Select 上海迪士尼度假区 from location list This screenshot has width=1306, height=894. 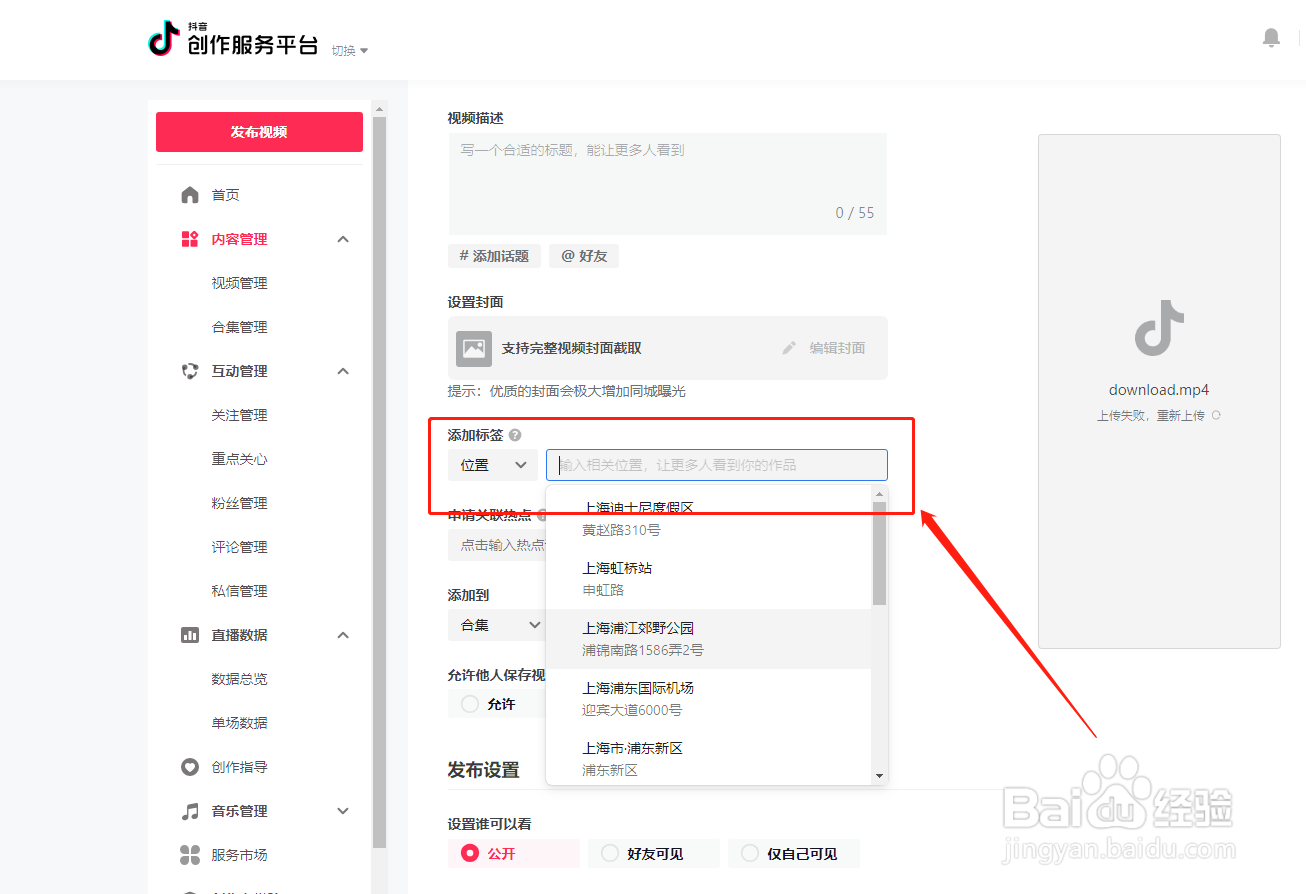[x=708, y=518]
